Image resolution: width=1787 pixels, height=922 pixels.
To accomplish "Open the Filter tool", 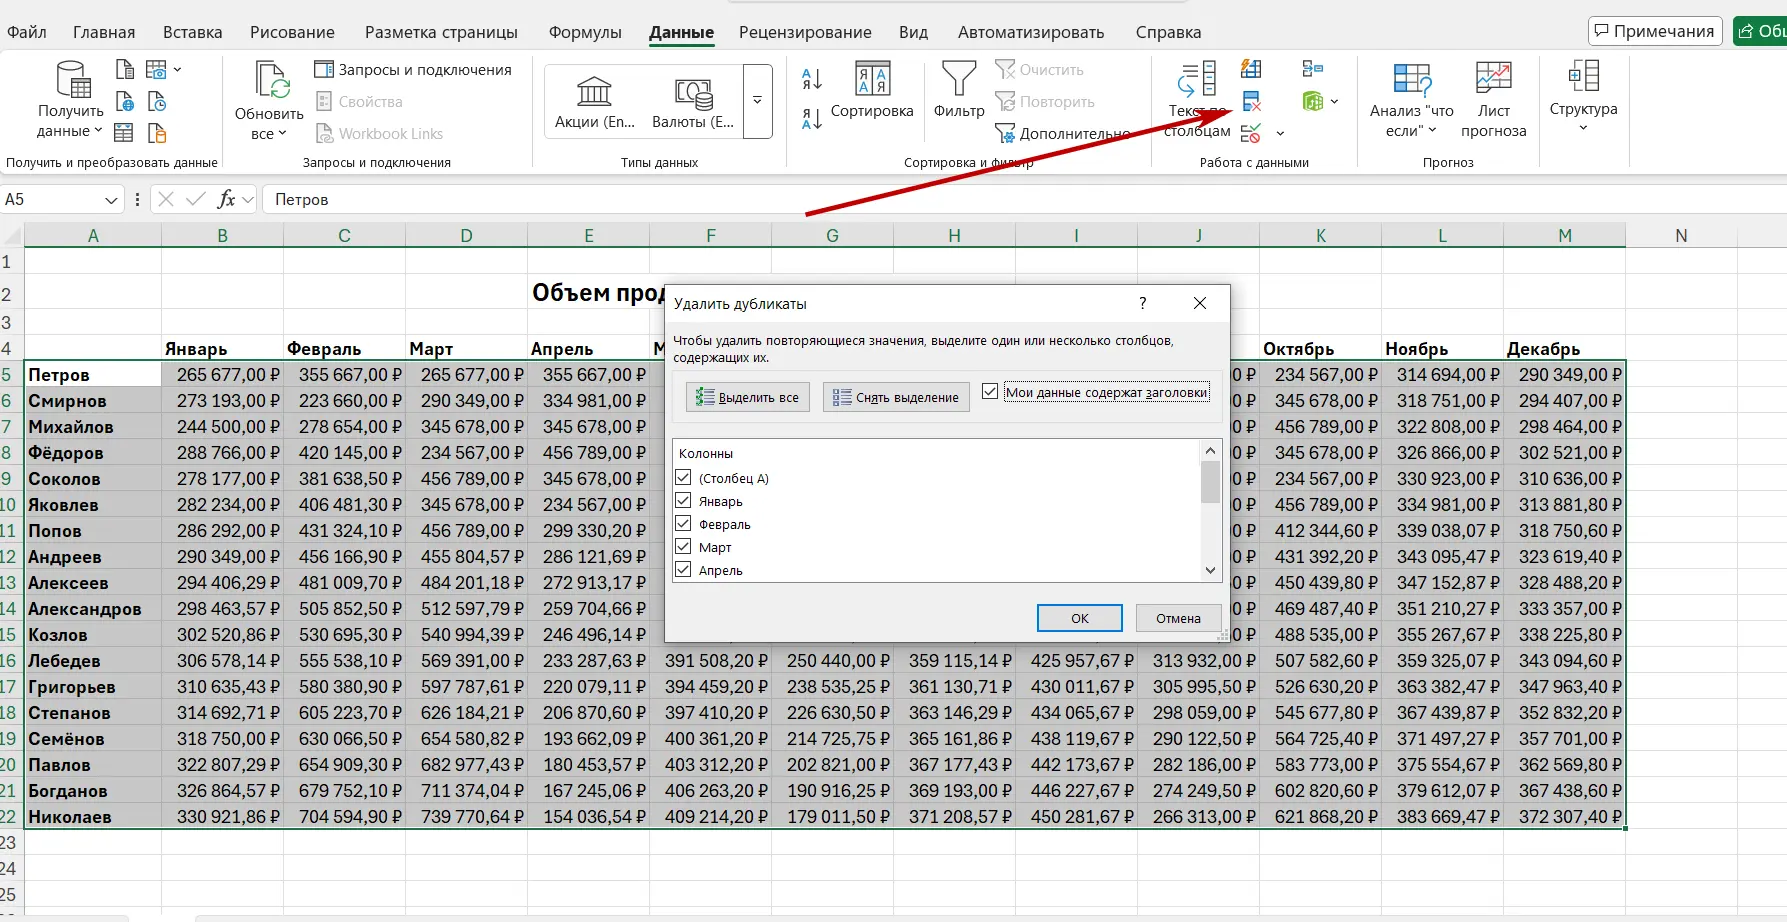I will (x=958, y=90).
